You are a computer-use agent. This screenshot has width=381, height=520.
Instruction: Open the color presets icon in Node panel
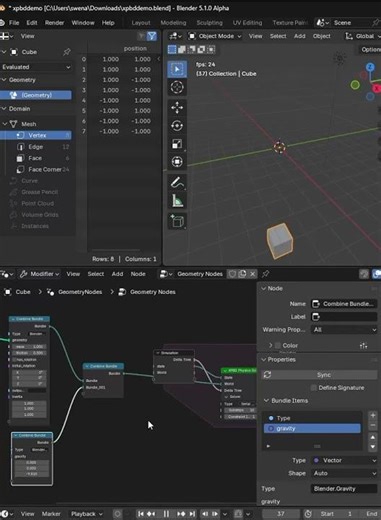[363, 346]
